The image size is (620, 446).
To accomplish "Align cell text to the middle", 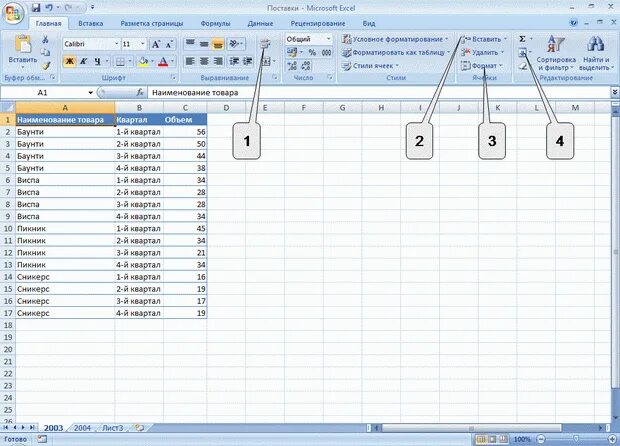I will pyautogui.click(x=204, y=43).
